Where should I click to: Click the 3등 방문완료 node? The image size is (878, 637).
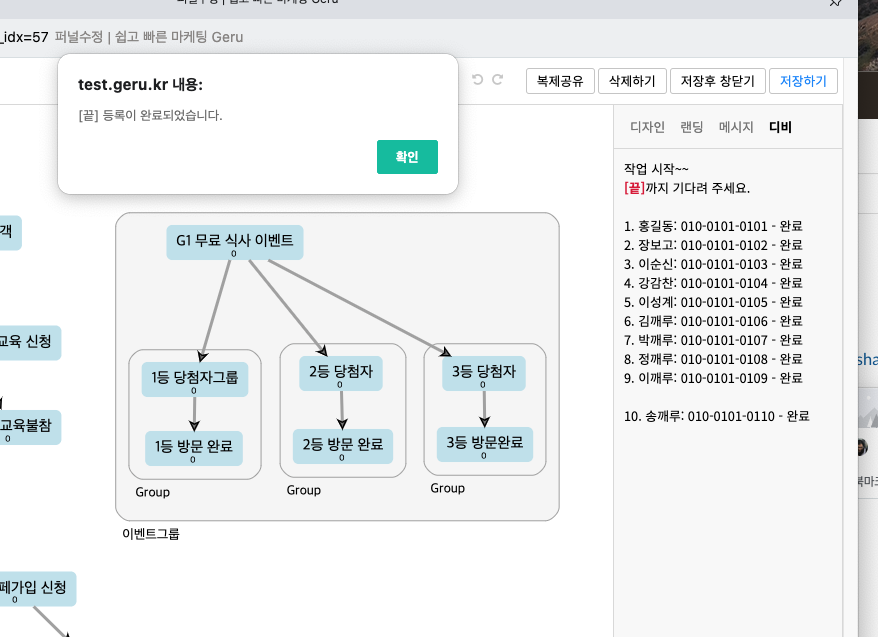tap(485, 444)
